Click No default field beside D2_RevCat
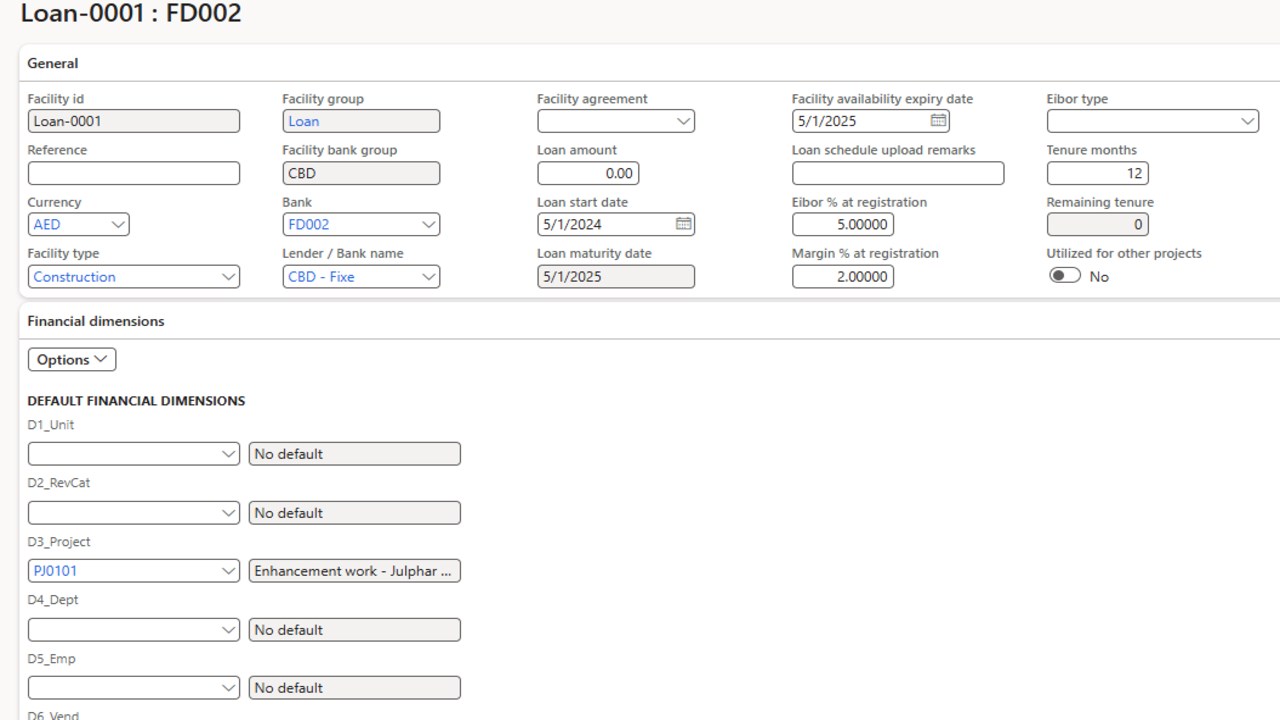 click(355, 513)
